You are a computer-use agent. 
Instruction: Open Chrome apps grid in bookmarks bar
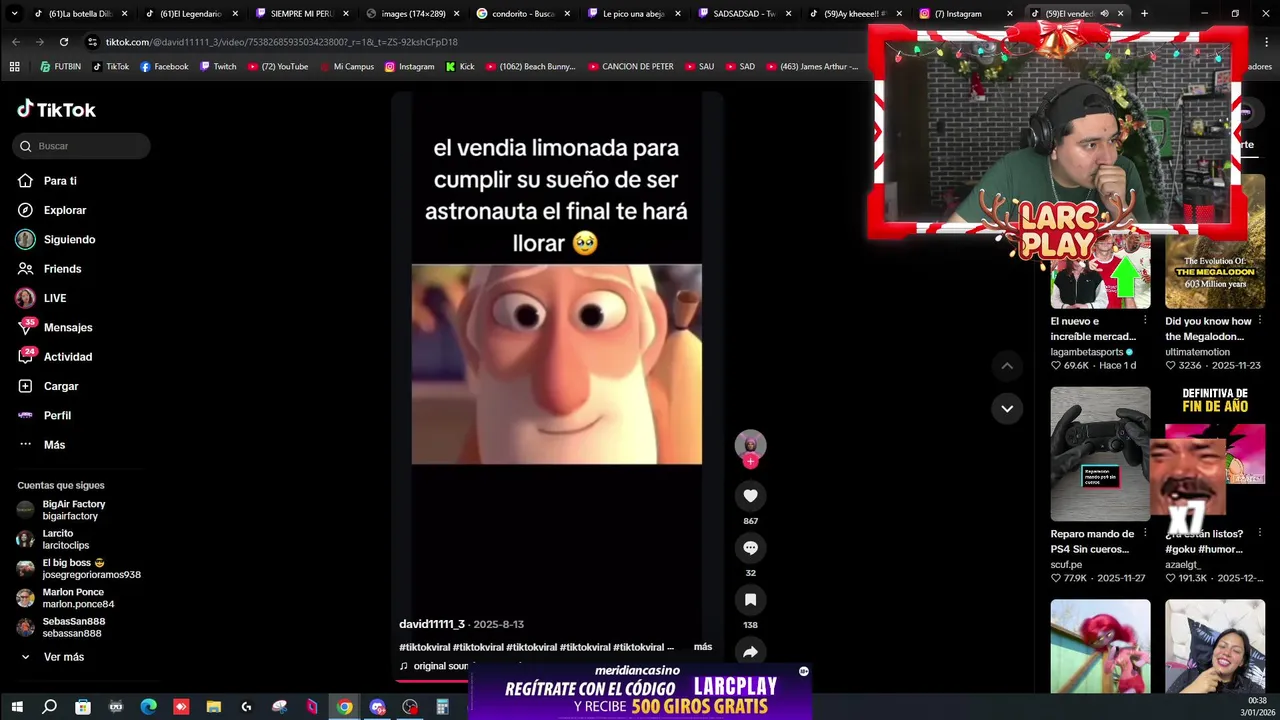14,67
